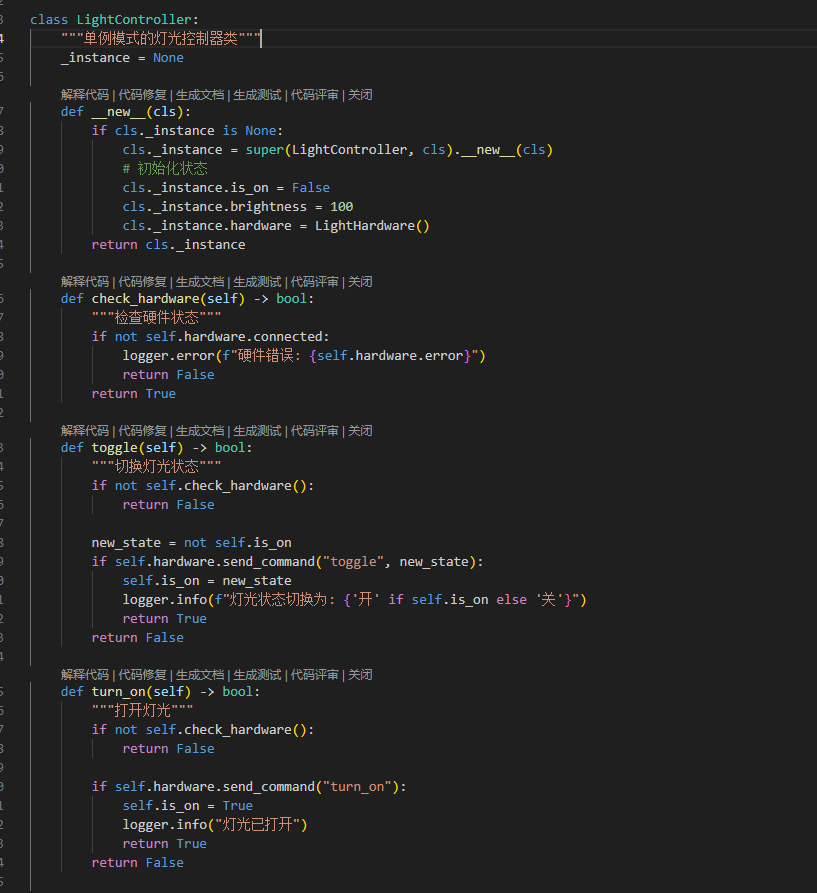
Task: Click 关闭 lens for the turn_on method
Action: click(360, 674)
